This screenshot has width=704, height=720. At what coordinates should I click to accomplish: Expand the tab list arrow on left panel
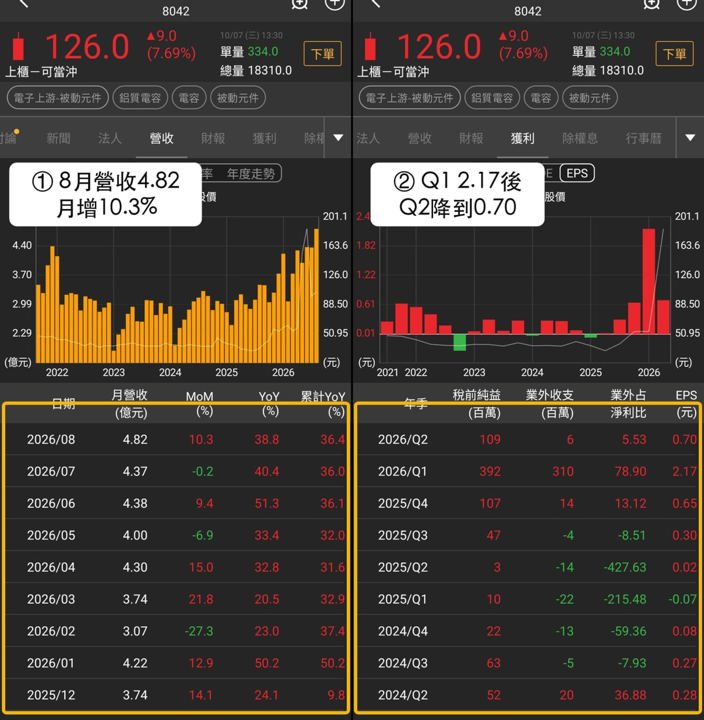click(x=338, y=138)
